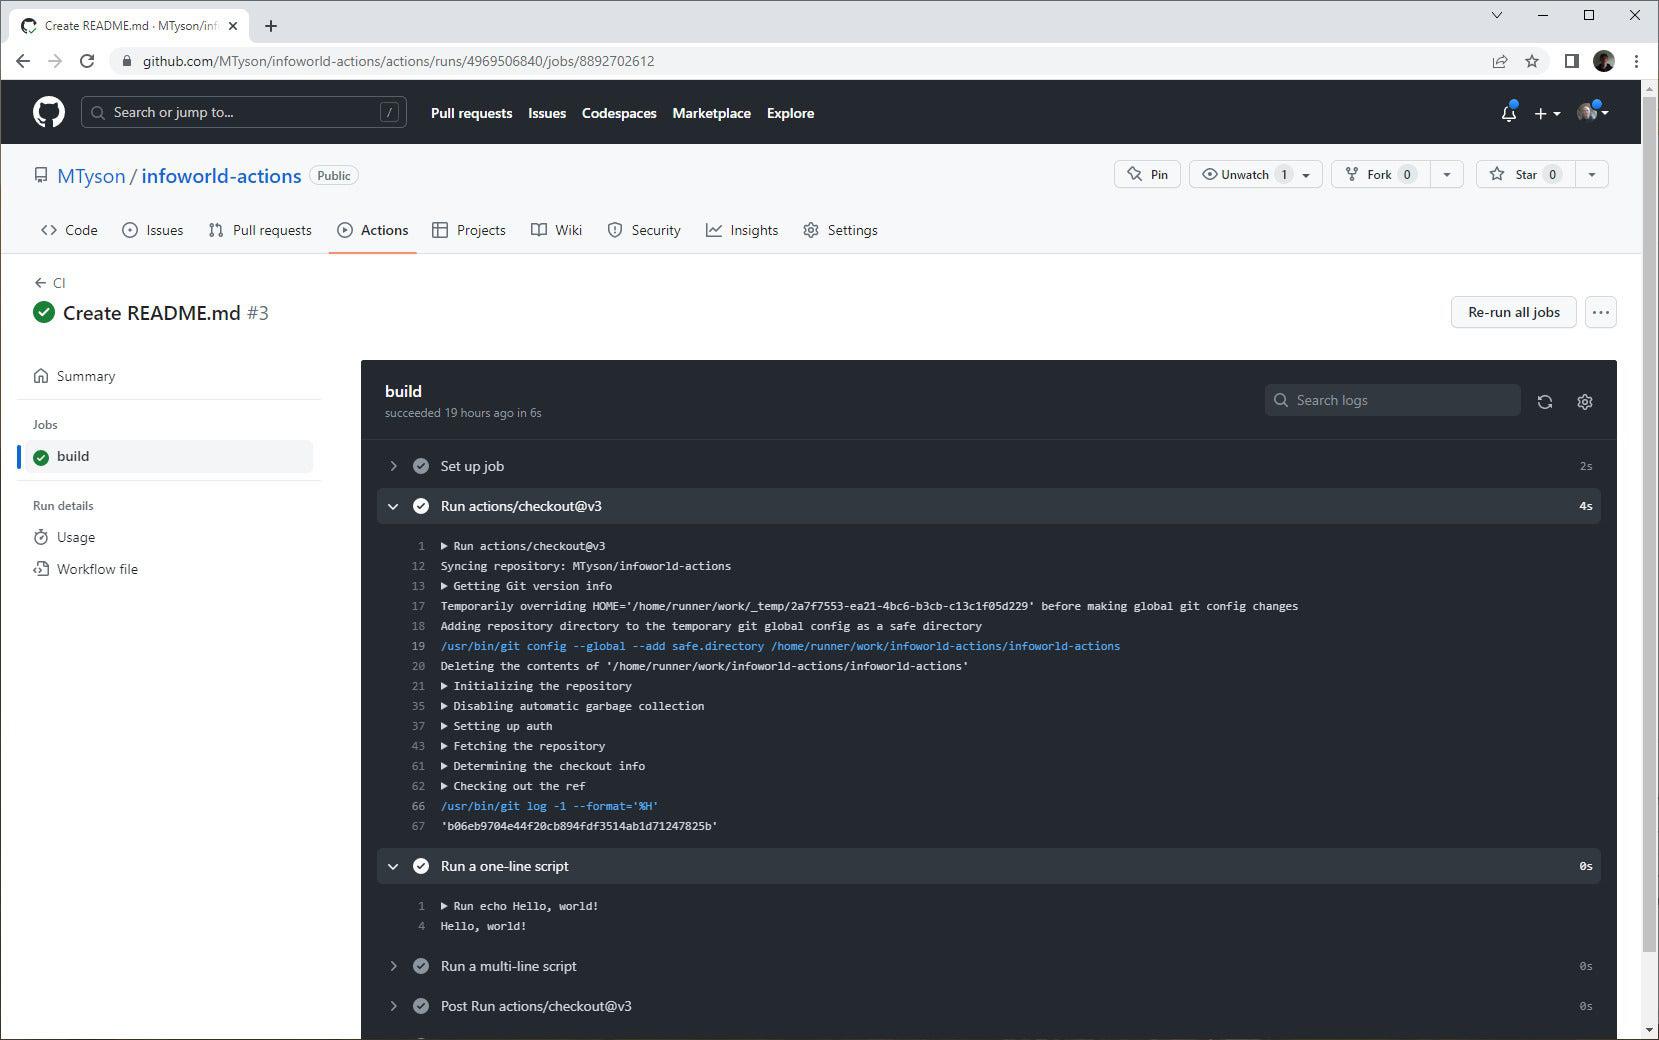Click the log settings gear icon

(x=1584, y=401)
